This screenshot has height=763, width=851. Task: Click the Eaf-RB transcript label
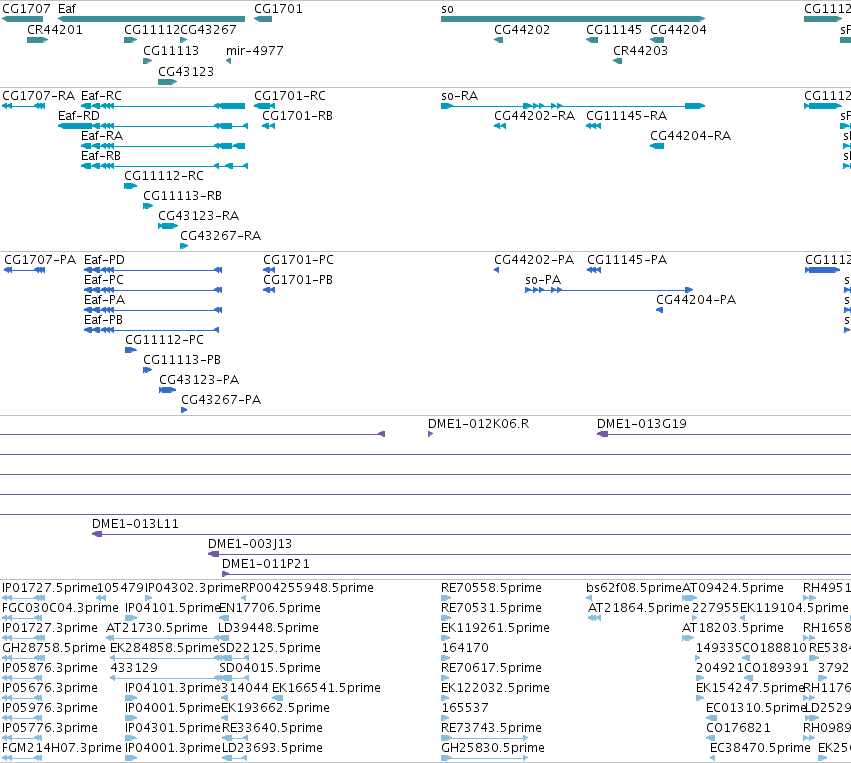pos(101,156)
